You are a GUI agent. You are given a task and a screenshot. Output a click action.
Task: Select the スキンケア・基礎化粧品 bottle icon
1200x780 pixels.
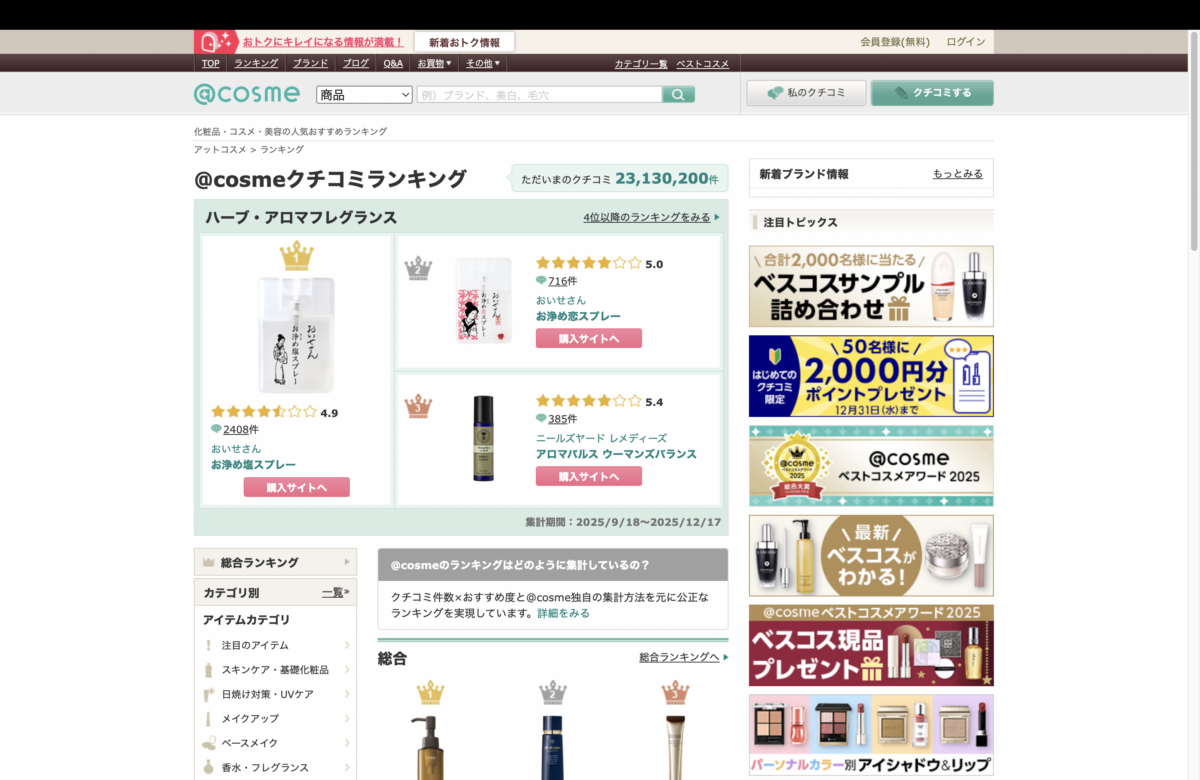click(207, 669)
